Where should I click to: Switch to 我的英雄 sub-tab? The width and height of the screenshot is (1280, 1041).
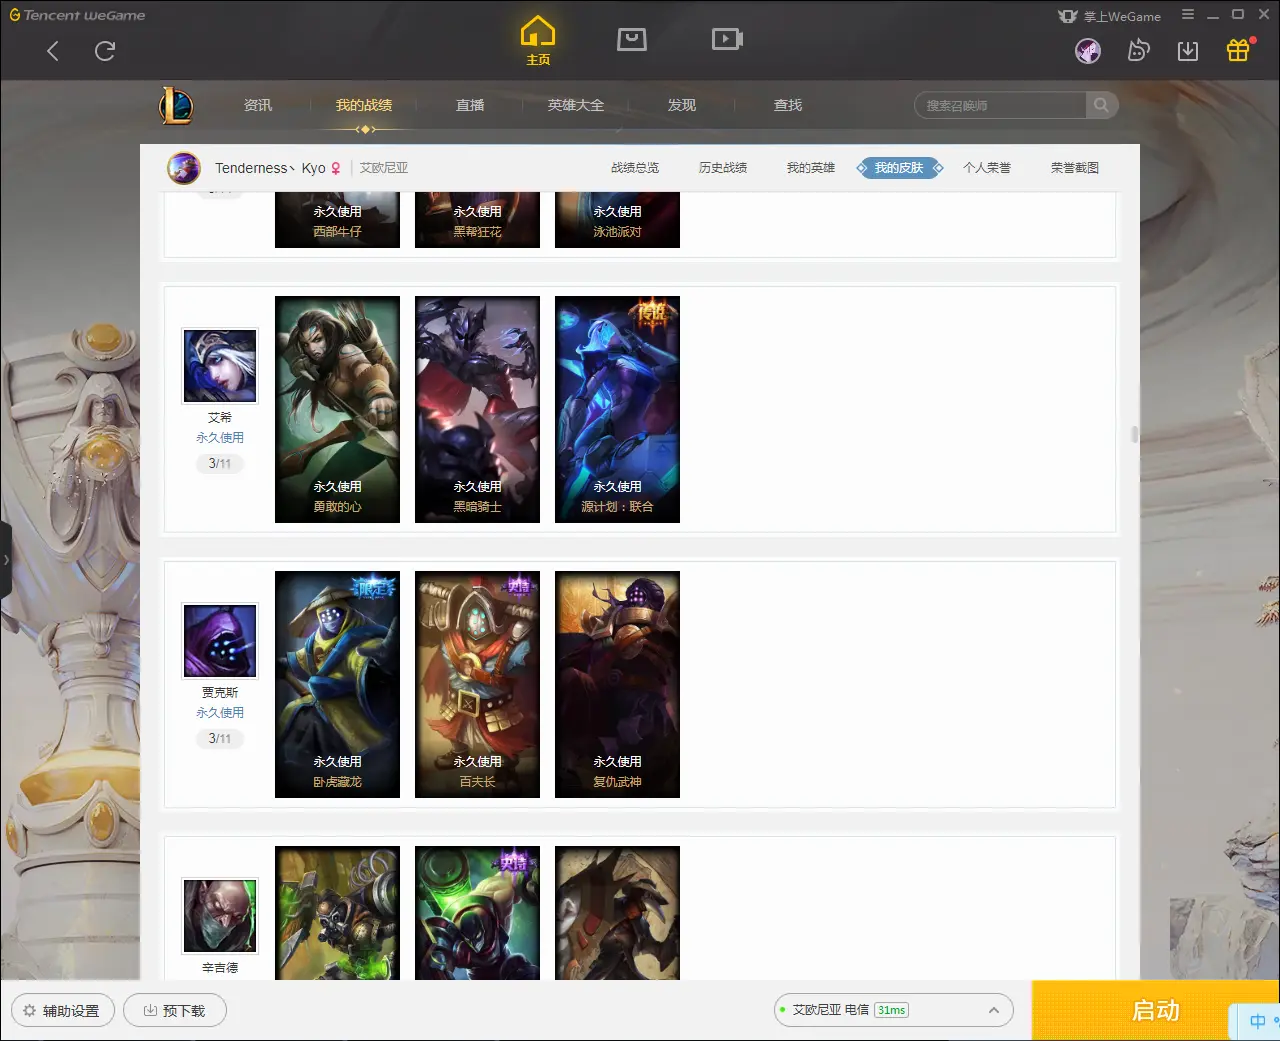[x=811, y=168]
